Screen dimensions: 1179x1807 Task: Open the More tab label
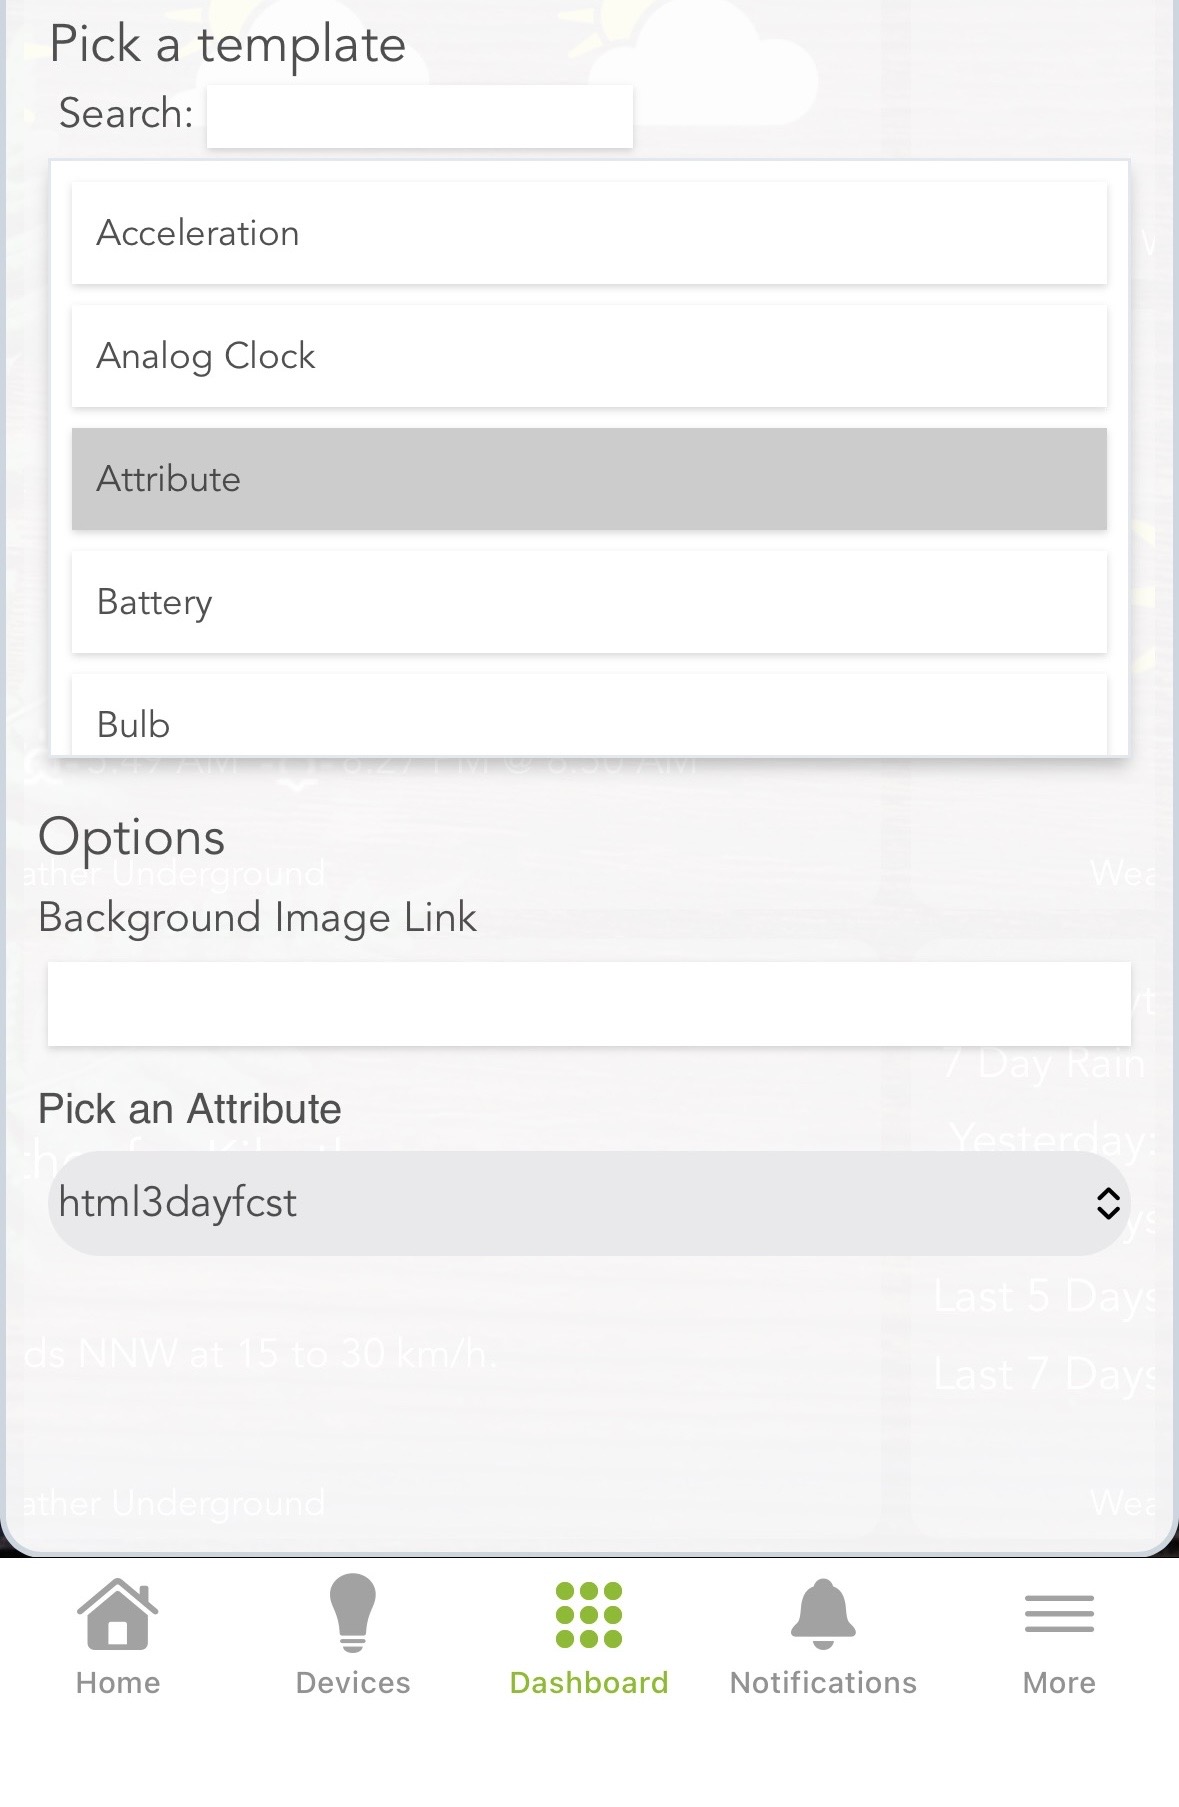tap(1059, 1683)
